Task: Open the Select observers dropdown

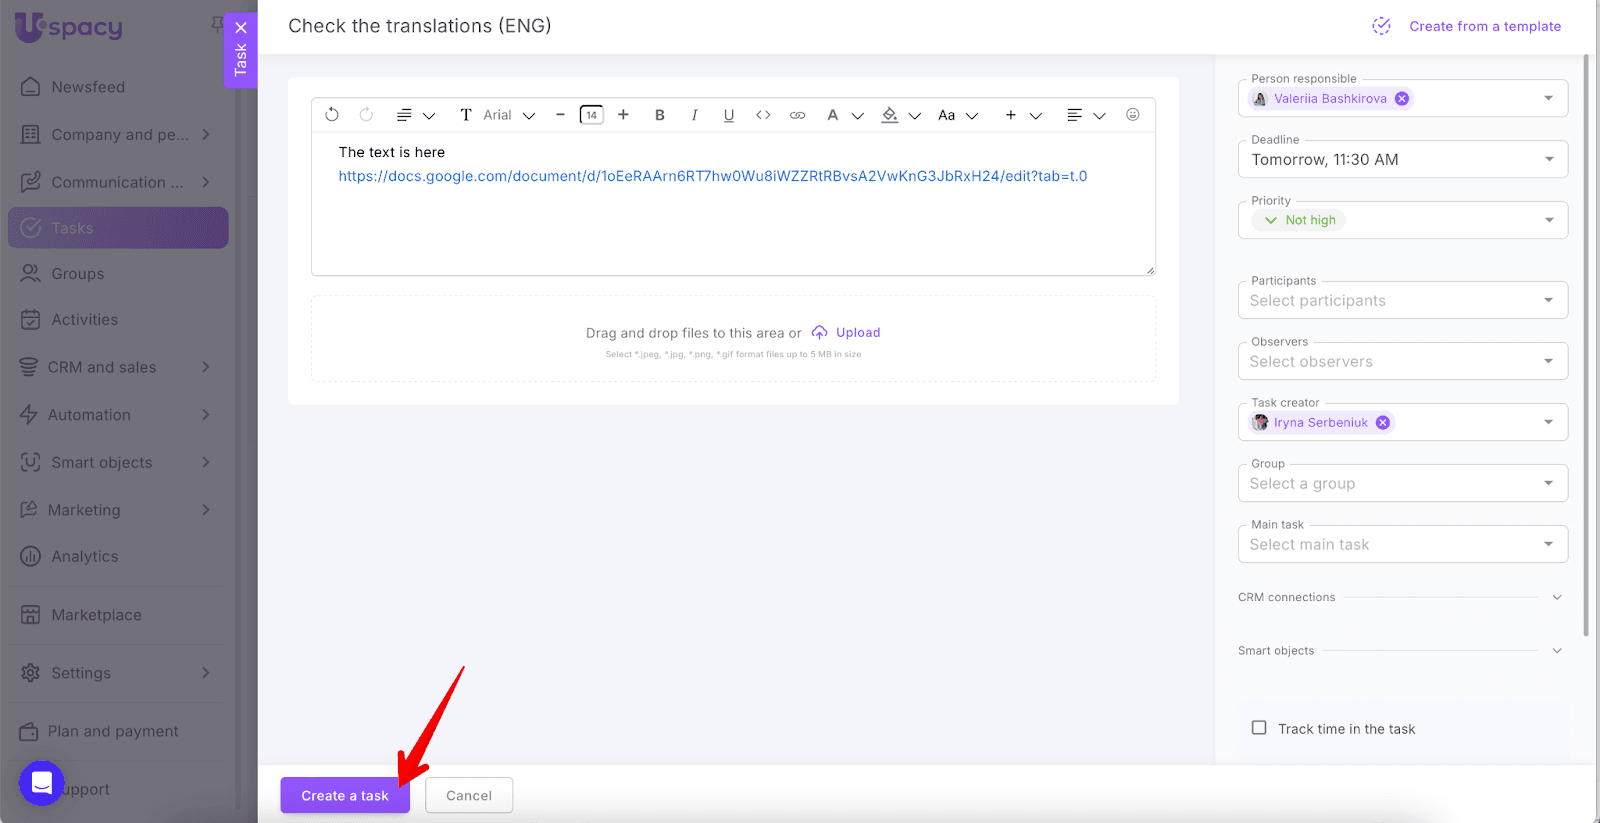Action: pyautogui.click(x=1403, y=361)
